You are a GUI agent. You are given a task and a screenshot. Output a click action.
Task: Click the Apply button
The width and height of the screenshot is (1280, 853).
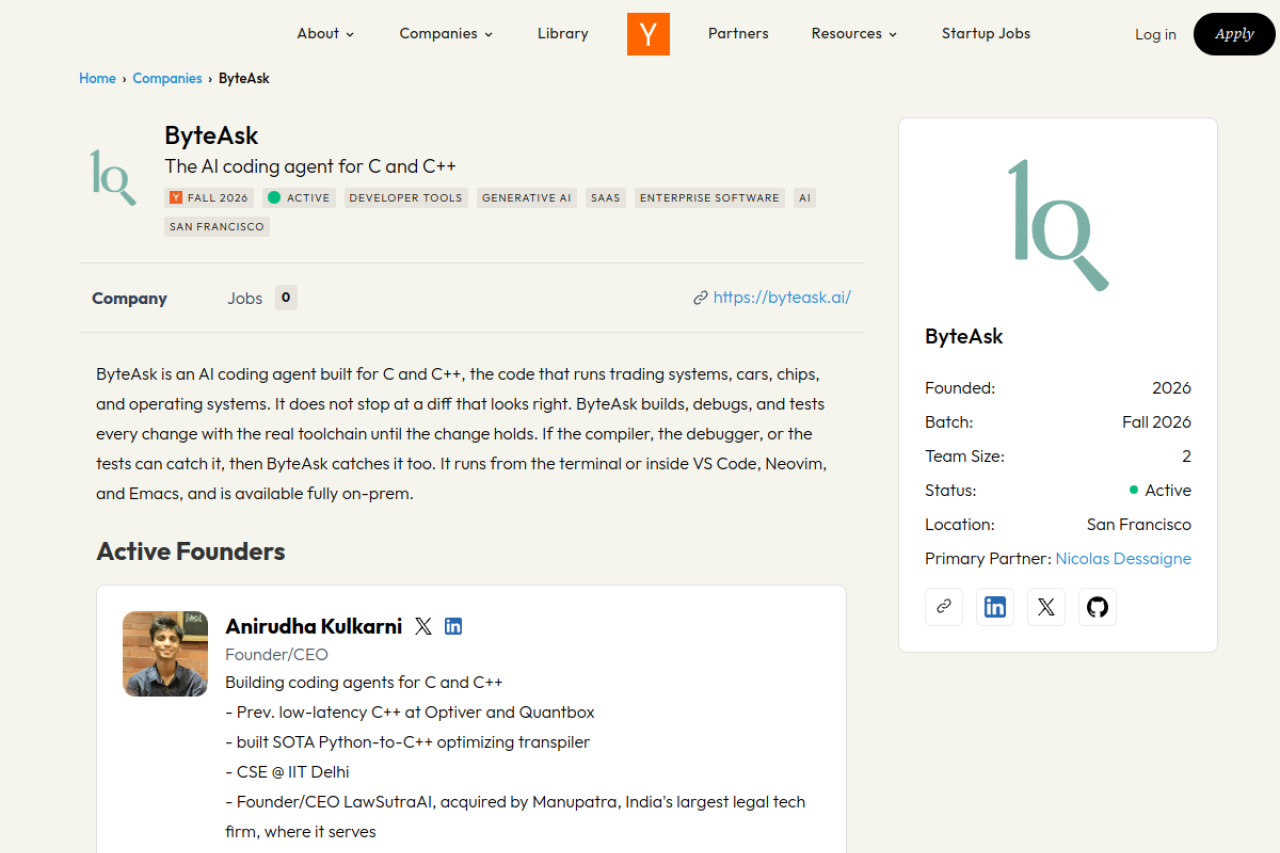pyautogui.click(x=1234, y=34)
